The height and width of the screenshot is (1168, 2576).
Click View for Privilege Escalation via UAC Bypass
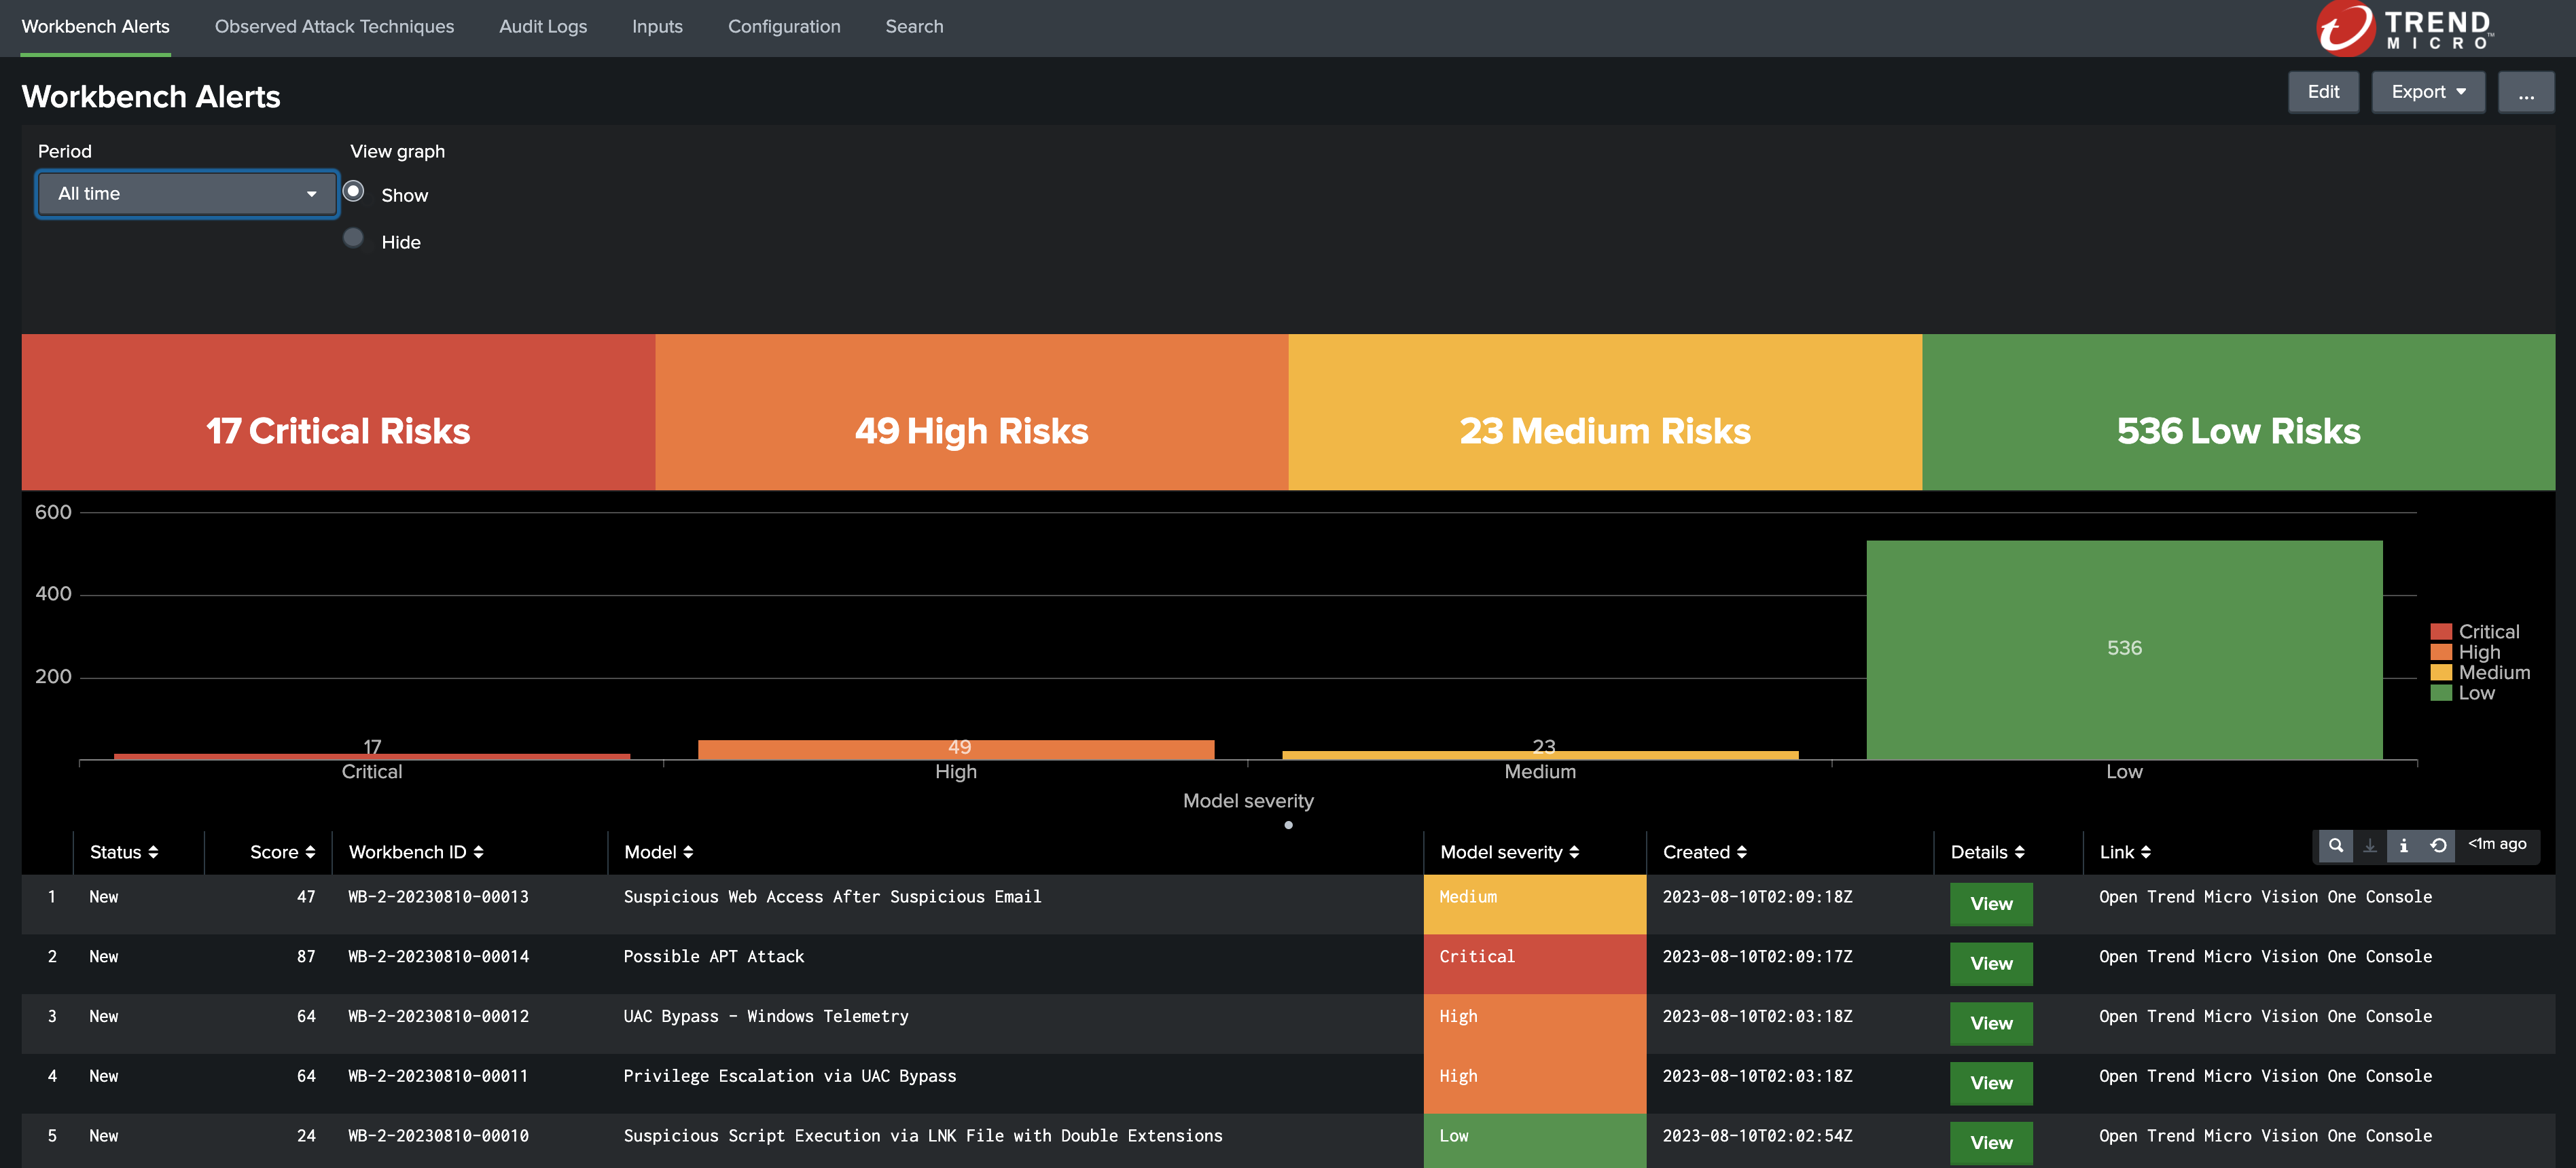click(1990, 1083)
